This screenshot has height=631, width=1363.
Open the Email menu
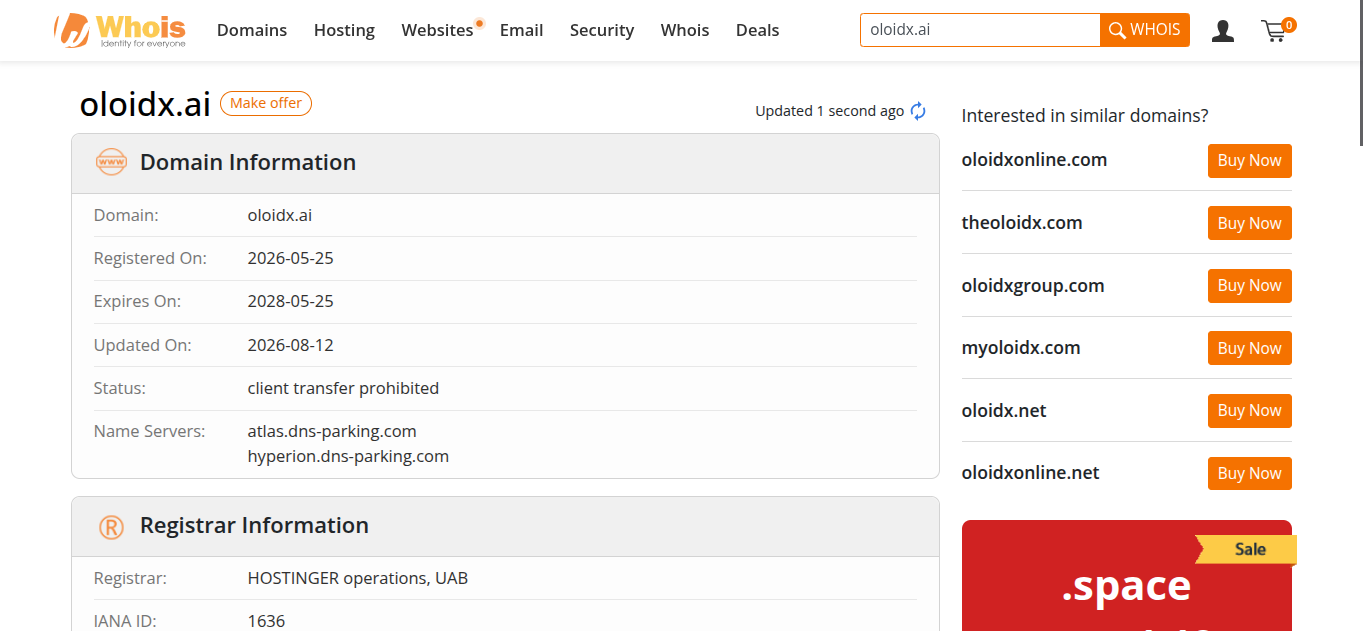pos(522,30)
